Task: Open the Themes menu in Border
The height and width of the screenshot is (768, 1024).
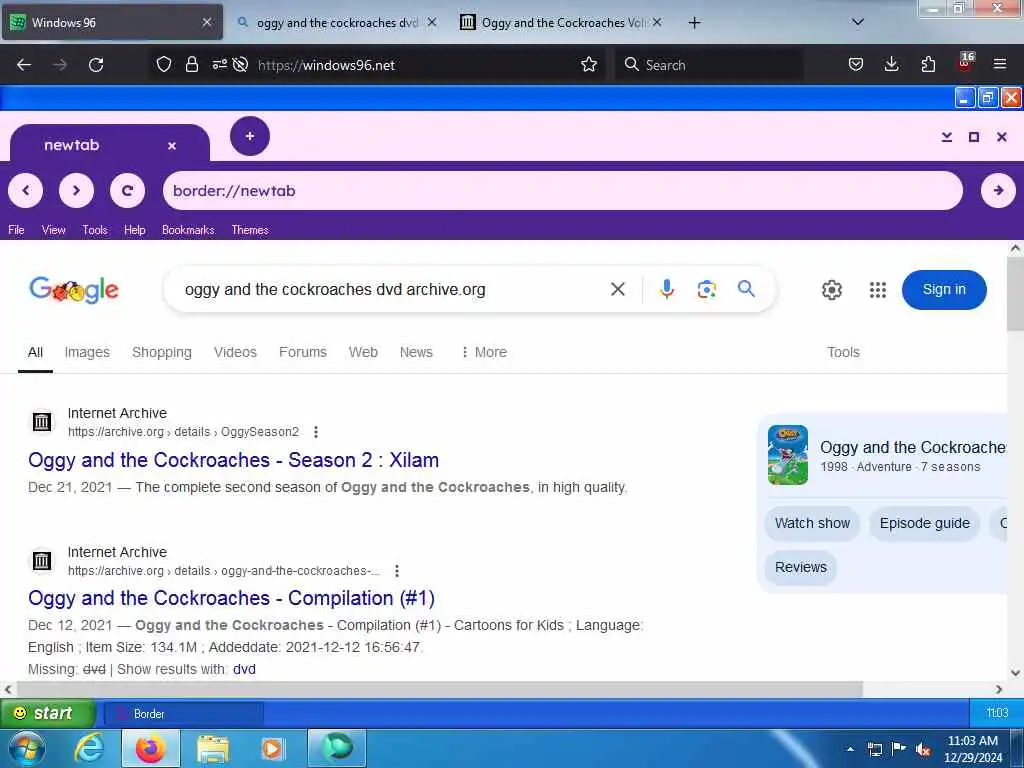Action: (x=249, y=230)
